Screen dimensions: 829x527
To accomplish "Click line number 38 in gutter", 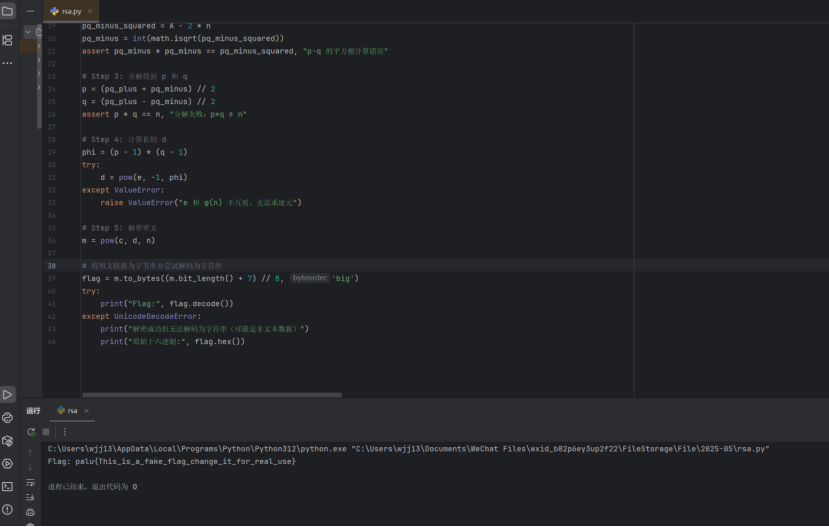I will pyautogui.click(x=51, y=266).
